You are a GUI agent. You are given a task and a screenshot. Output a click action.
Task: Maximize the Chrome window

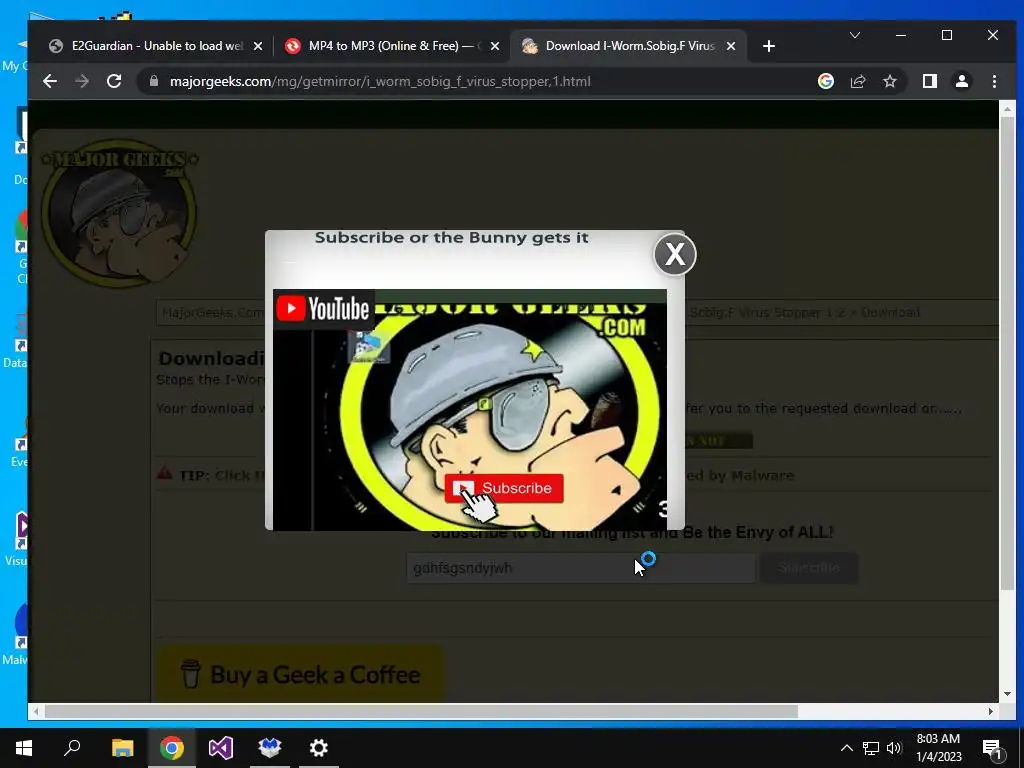(947, 35)
